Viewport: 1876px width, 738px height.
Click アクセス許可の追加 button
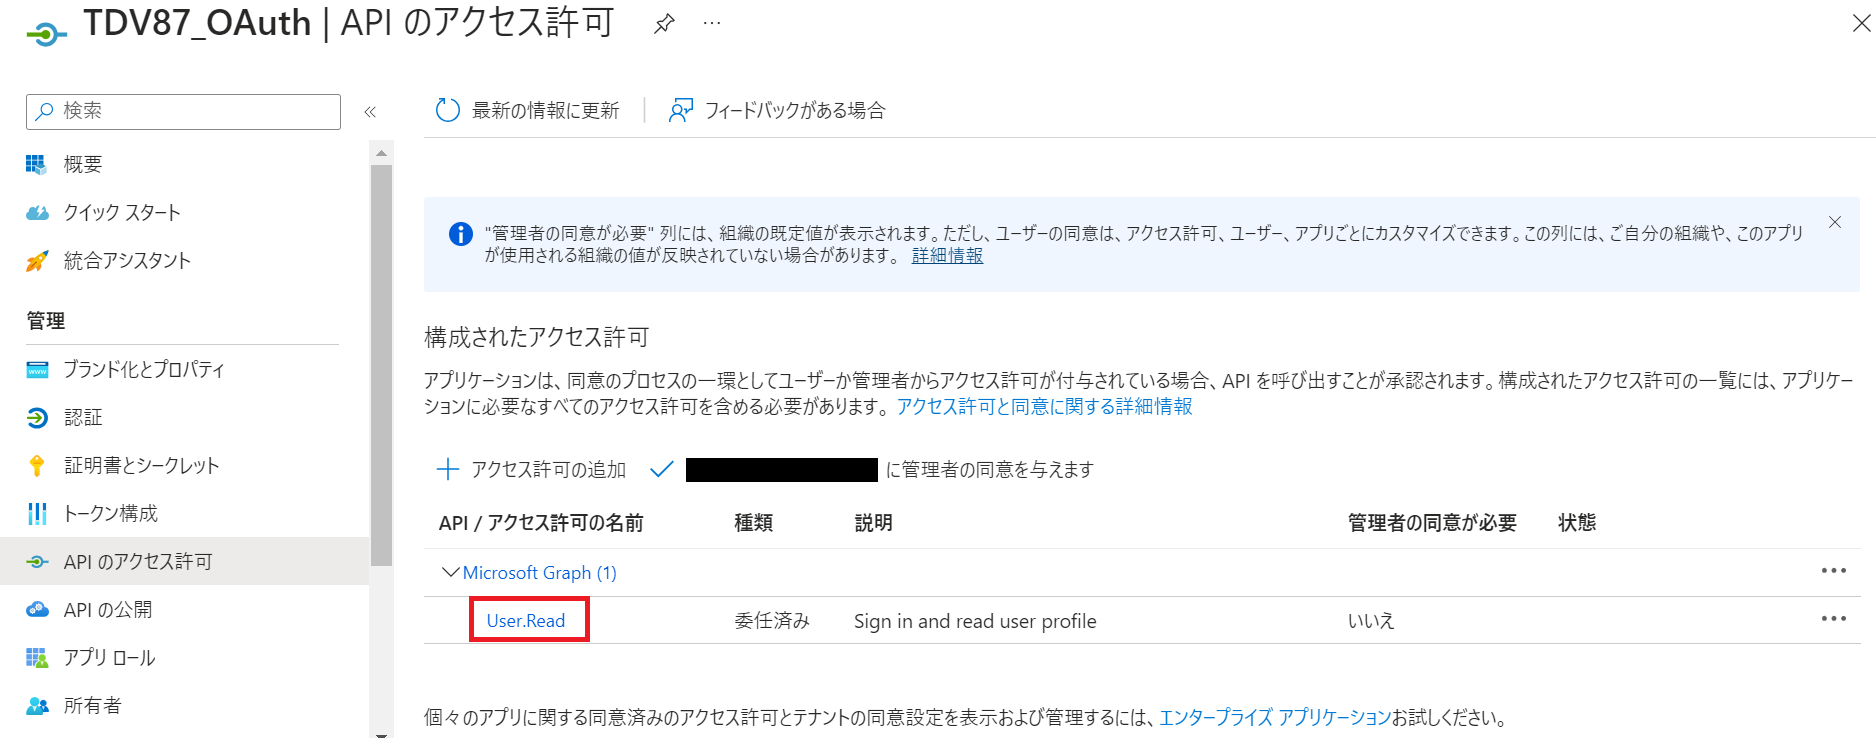(x=532, y=469)
